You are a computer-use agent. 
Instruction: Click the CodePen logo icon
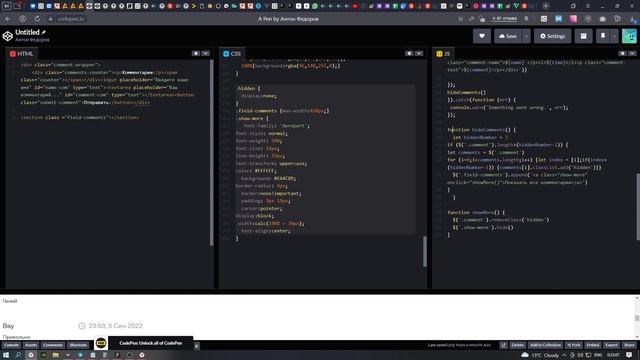point(7,36)
